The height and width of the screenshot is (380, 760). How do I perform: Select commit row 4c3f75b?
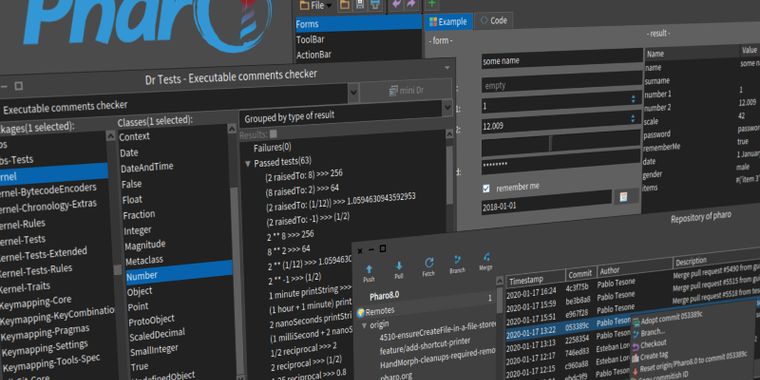click(578, 287)
